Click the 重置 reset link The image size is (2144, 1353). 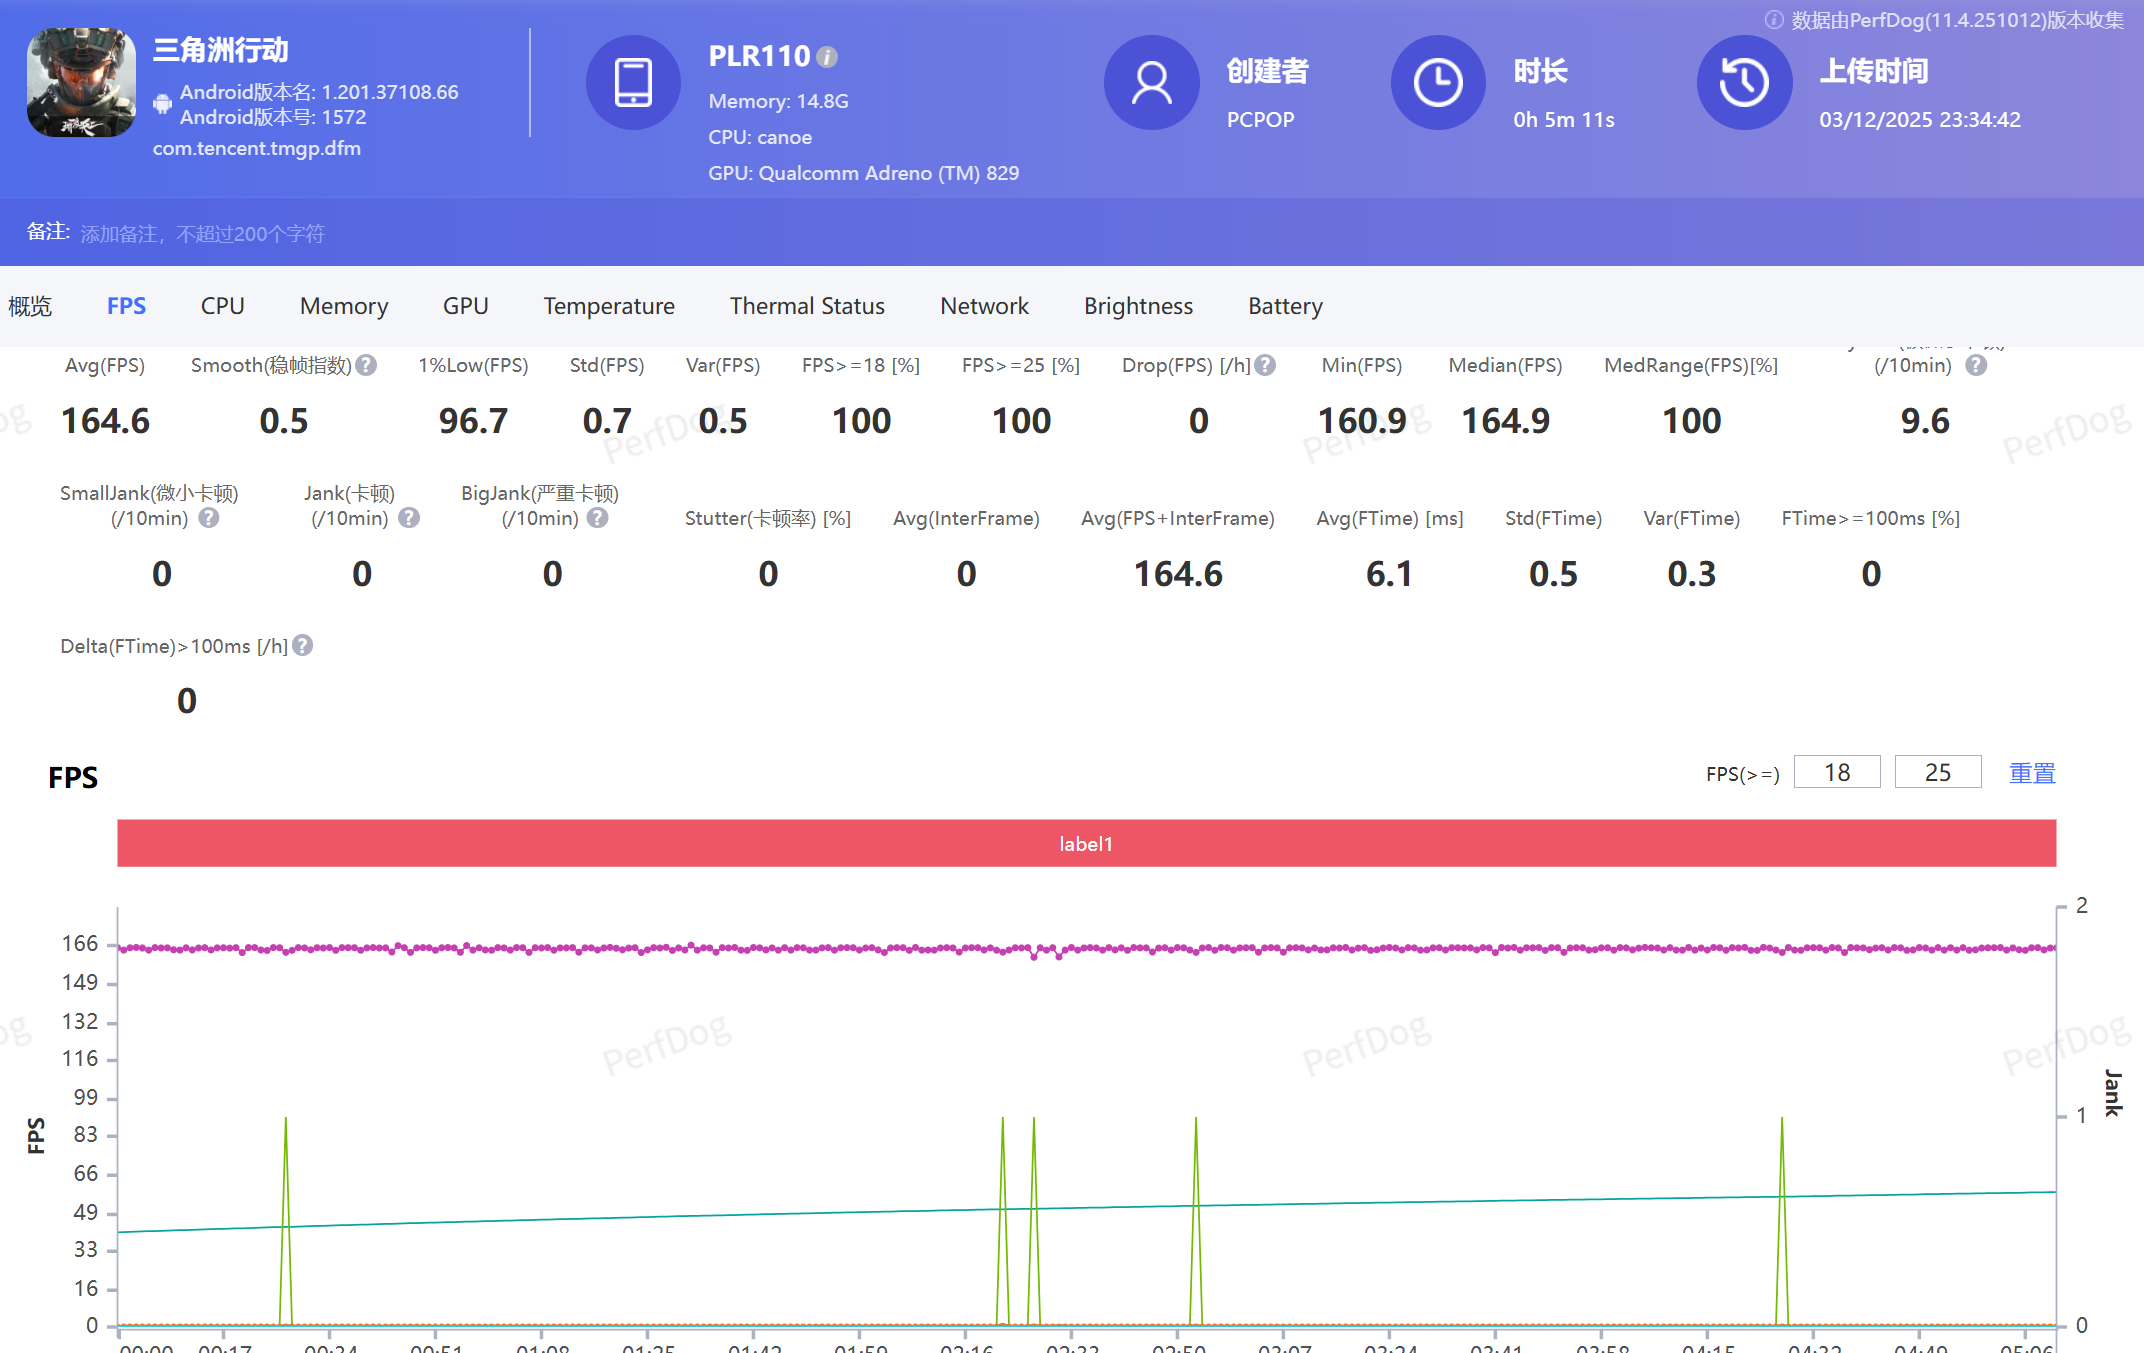pyautogui.click(x=2032, y=773)
